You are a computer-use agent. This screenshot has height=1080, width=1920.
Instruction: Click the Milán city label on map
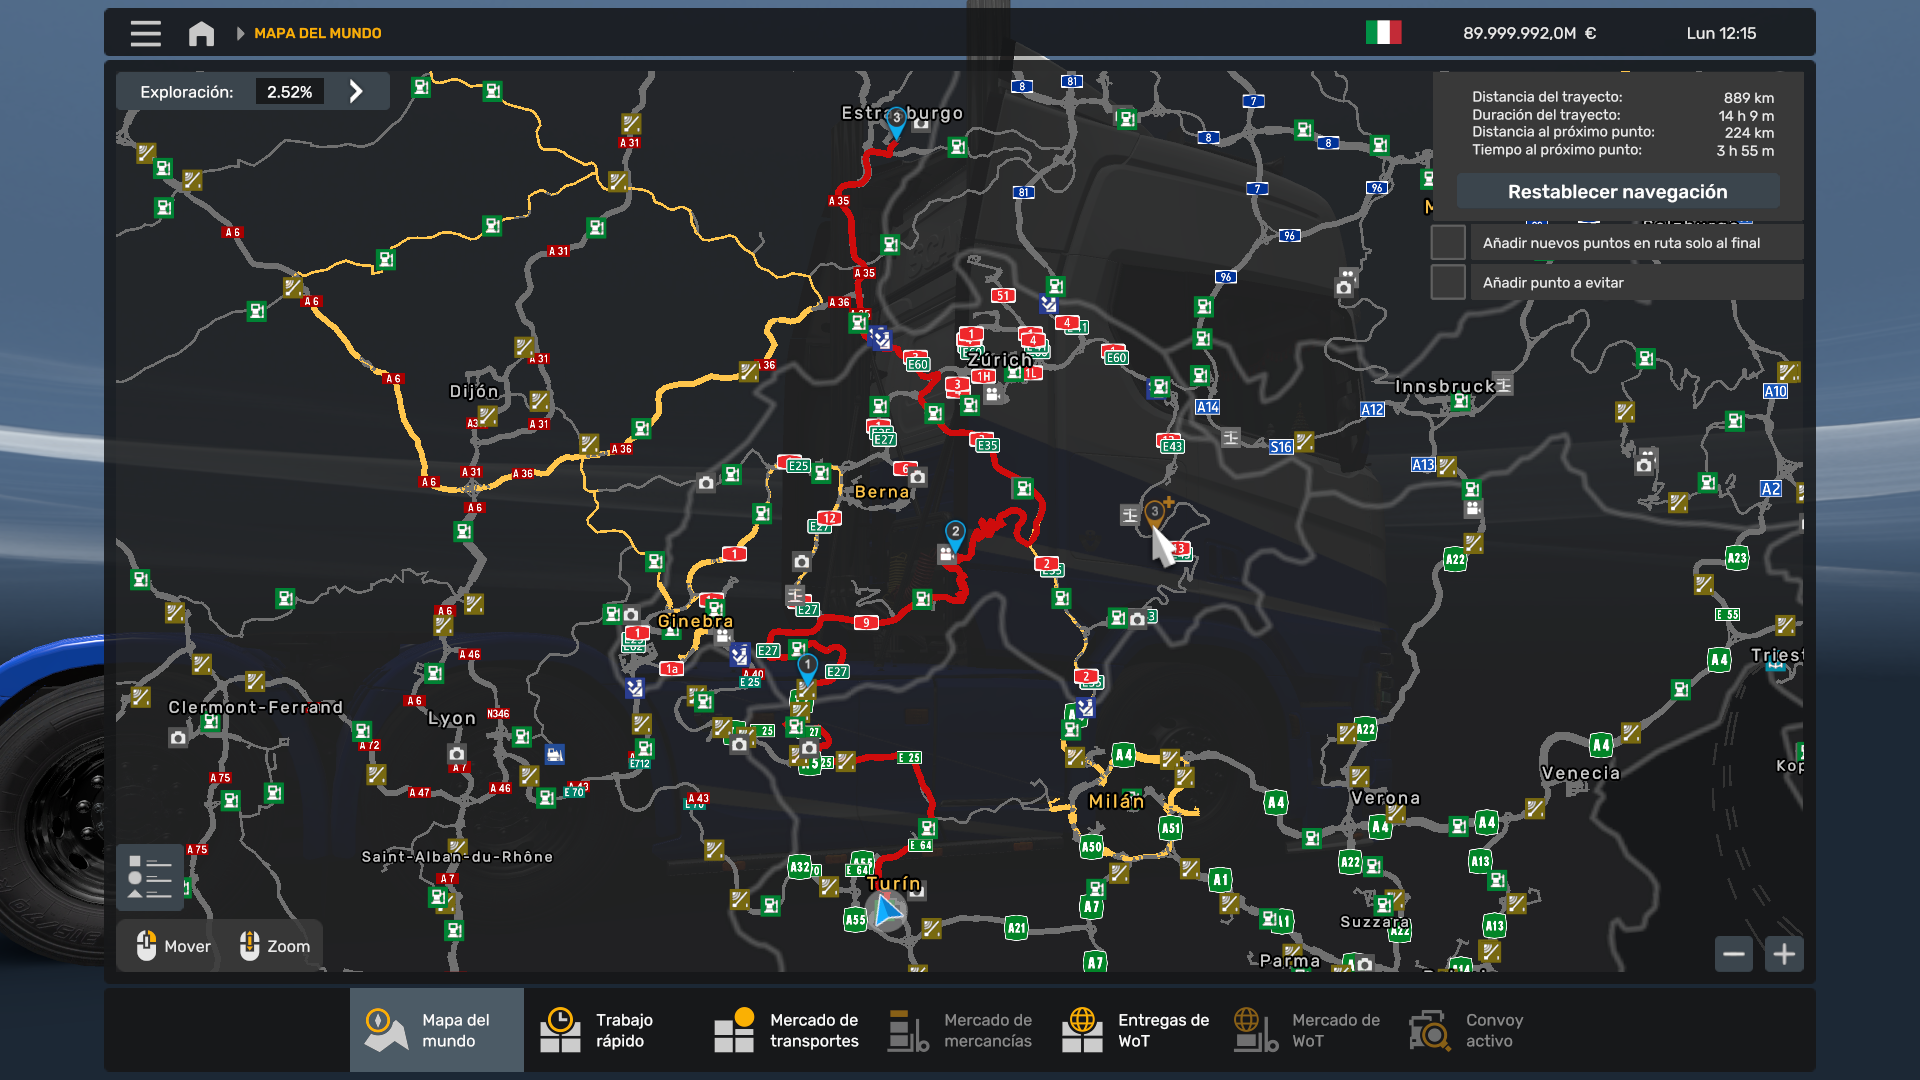pyautogui.click(x=1116, y=802)
